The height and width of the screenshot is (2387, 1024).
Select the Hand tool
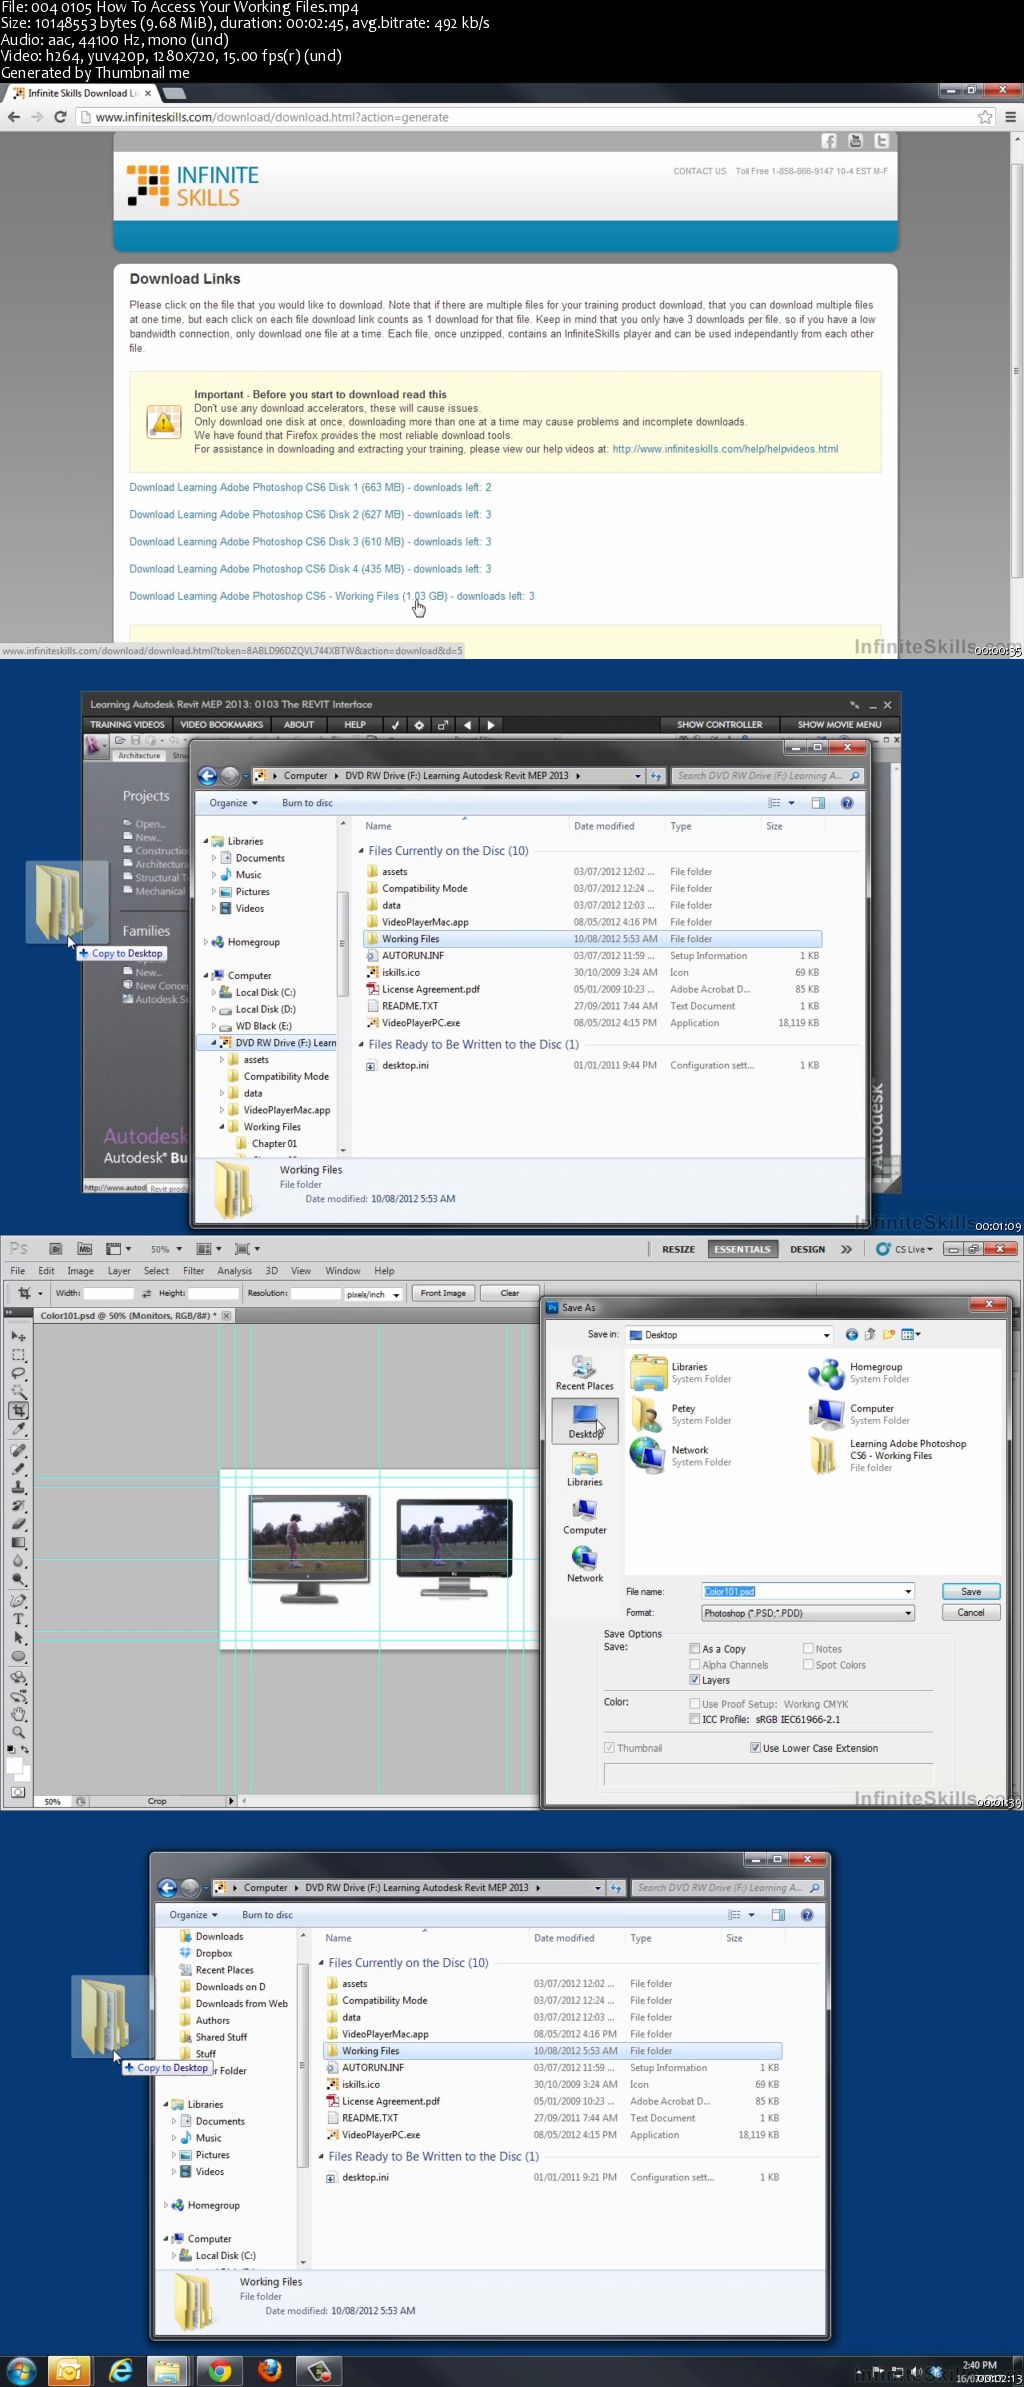point(18,1713)
